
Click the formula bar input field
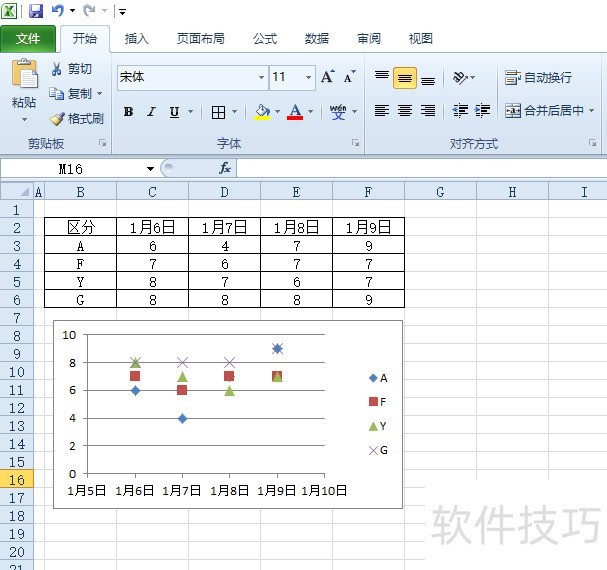coord(421,168)
